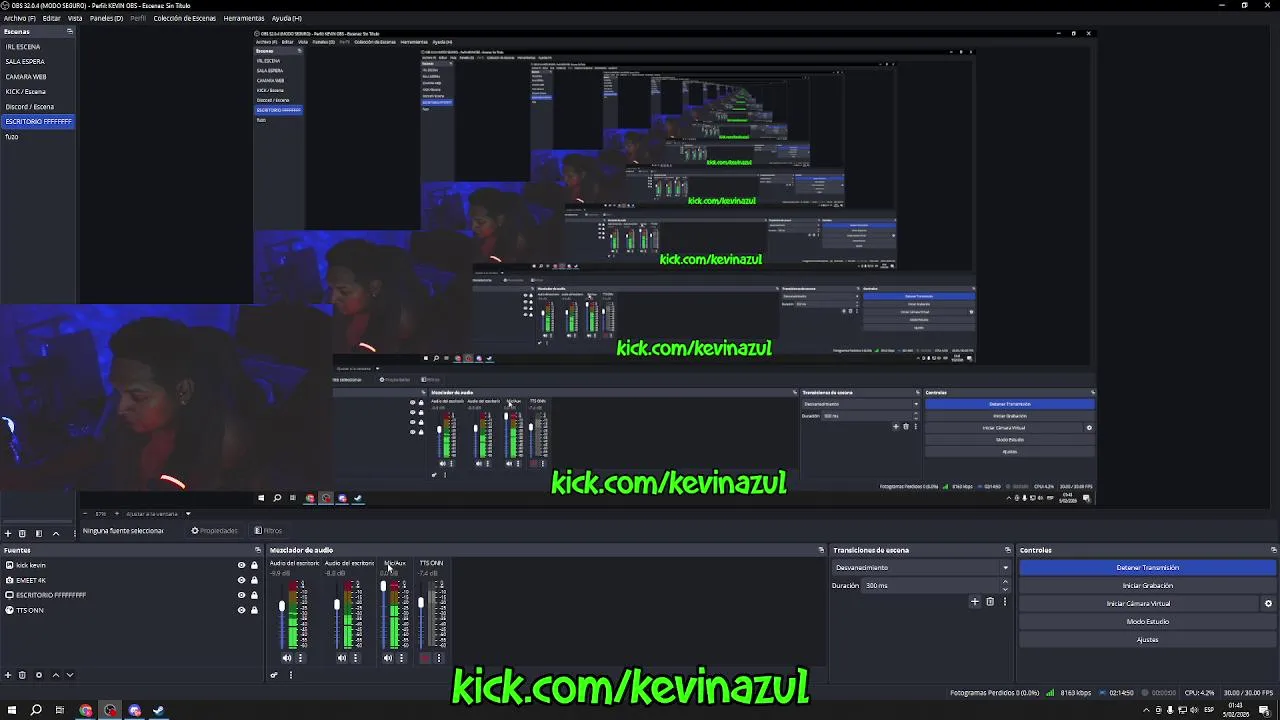This screenshot has width=1280, height=720.
Task: Open the Archivo menu
Action: (20, 18)
